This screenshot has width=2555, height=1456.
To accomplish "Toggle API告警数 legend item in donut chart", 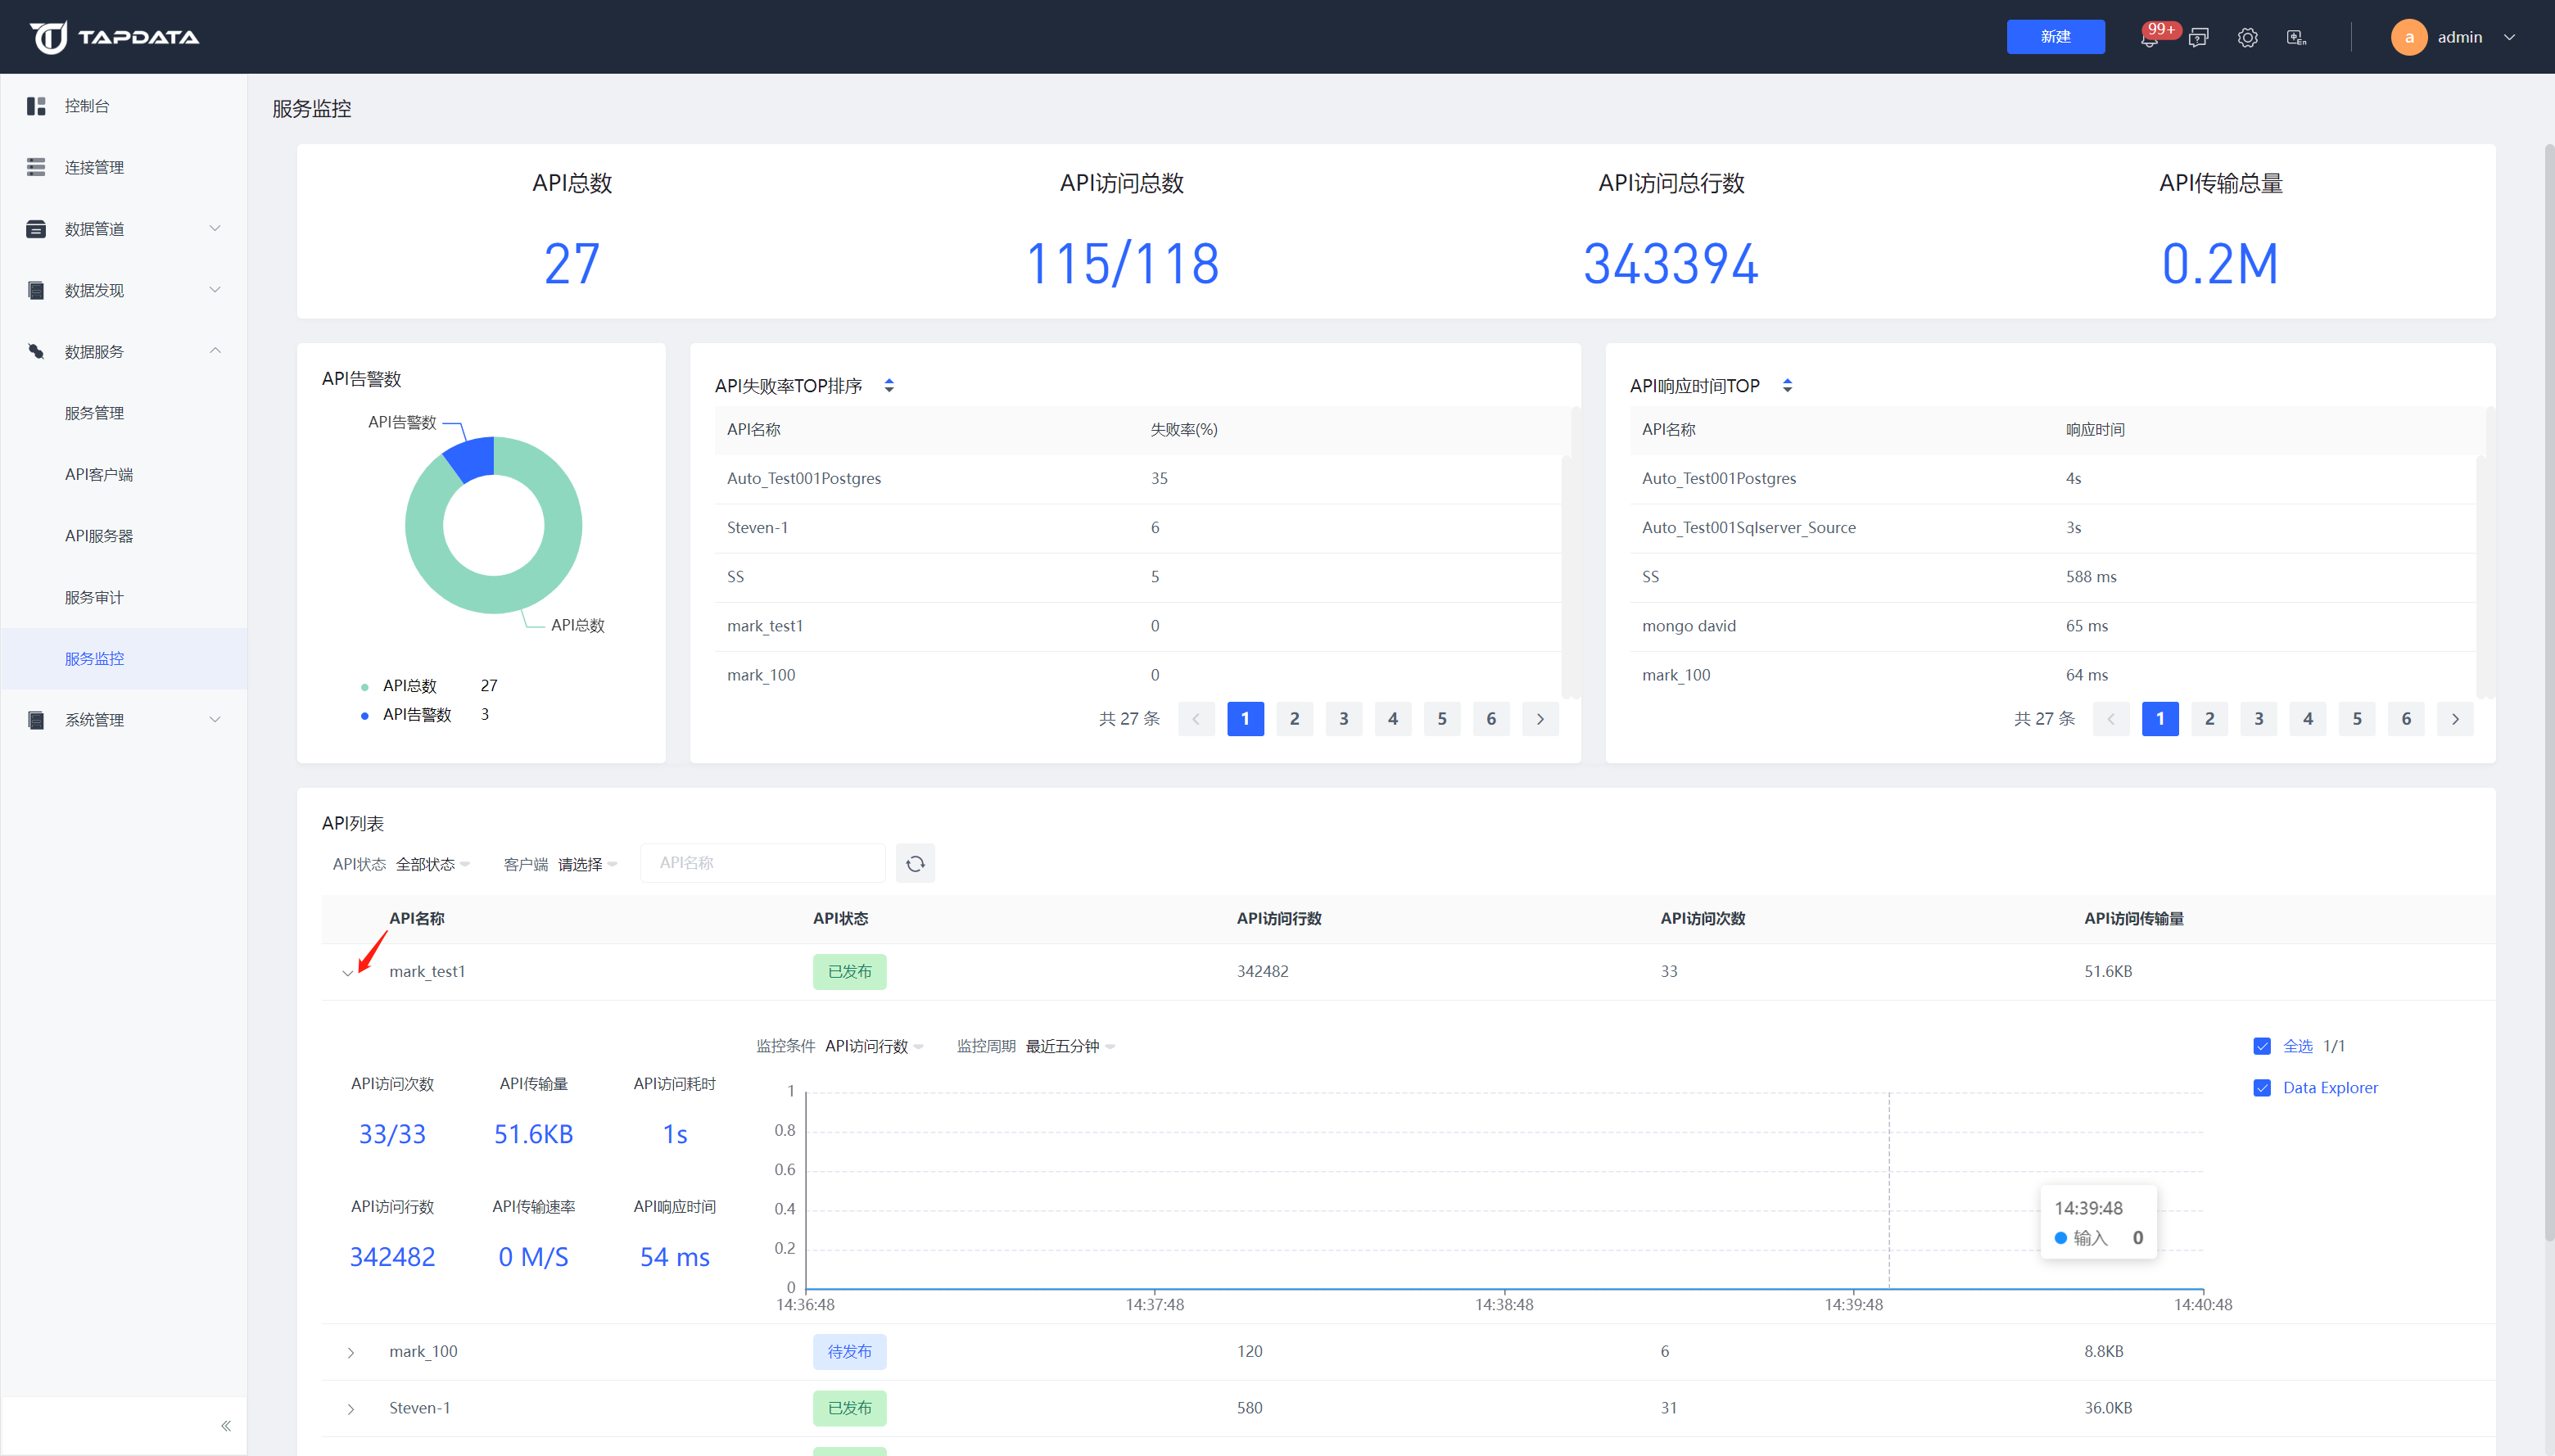I will pyautogui.click(x=416, y=714).
